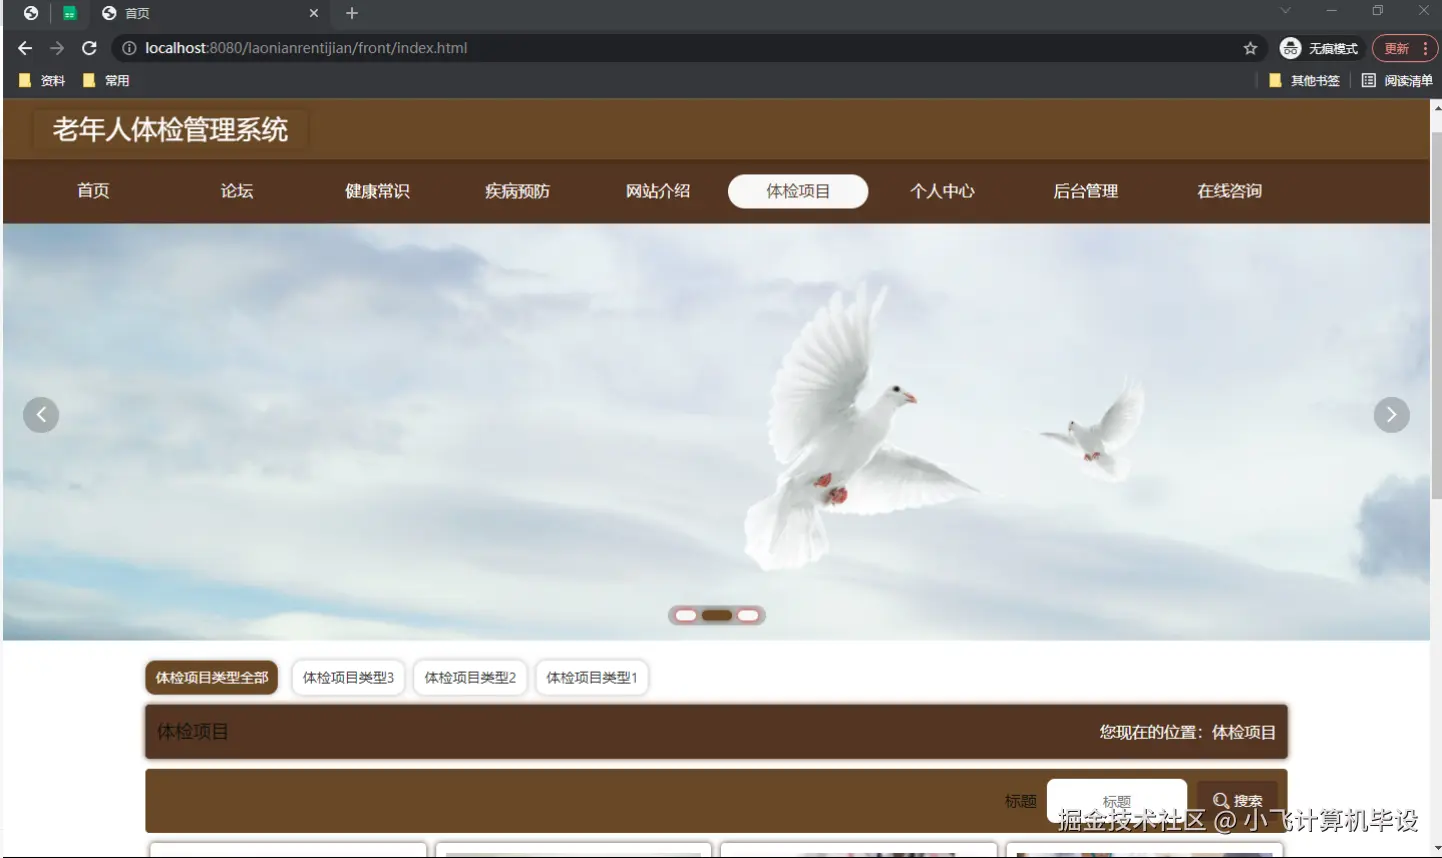Open the 在线咨询 link
This screenshot has height=858, width=1442.
click(1228, 191)
